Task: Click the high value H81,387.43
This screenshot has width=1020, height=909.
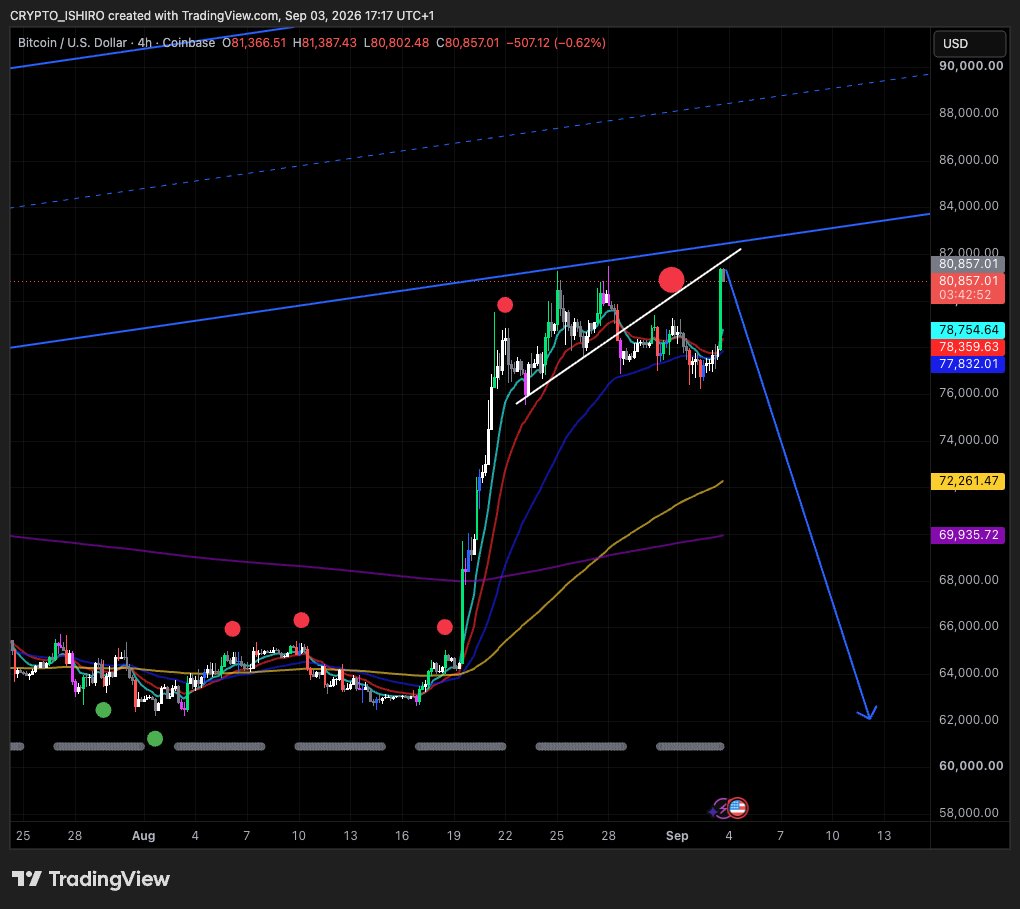Action: point(325,43)
